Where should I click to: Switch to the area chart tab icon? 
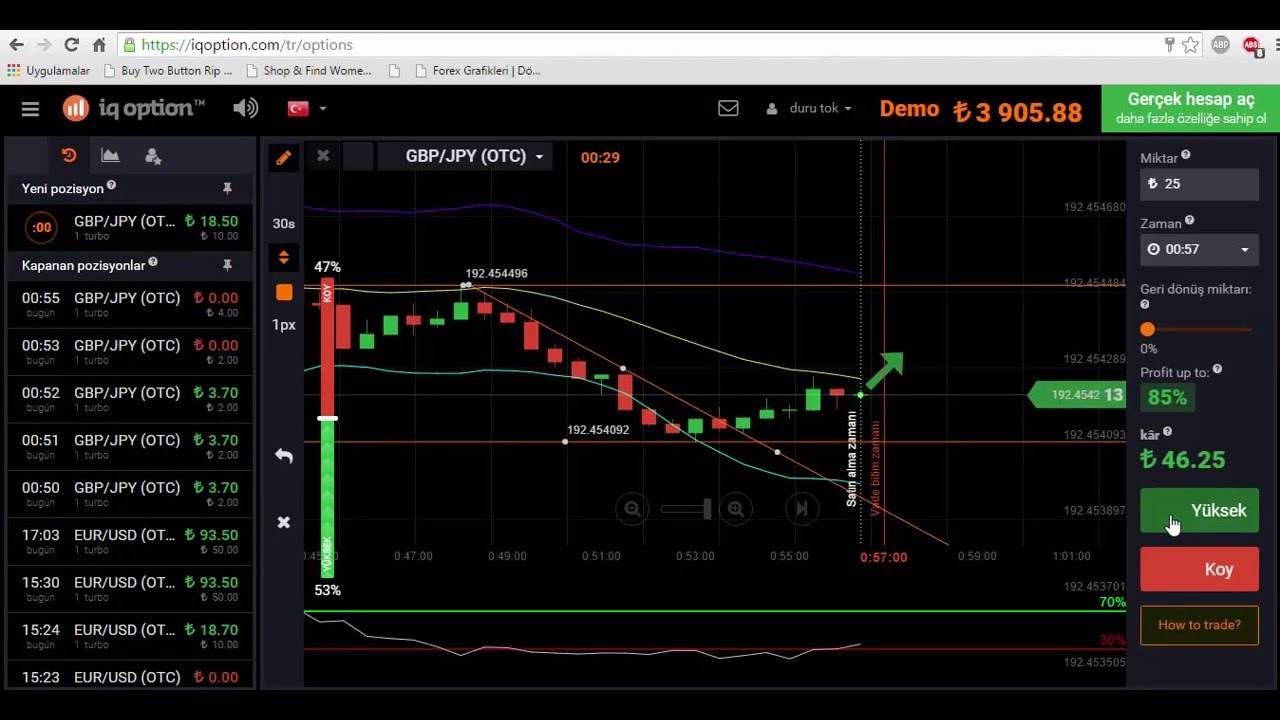(110, 155)
